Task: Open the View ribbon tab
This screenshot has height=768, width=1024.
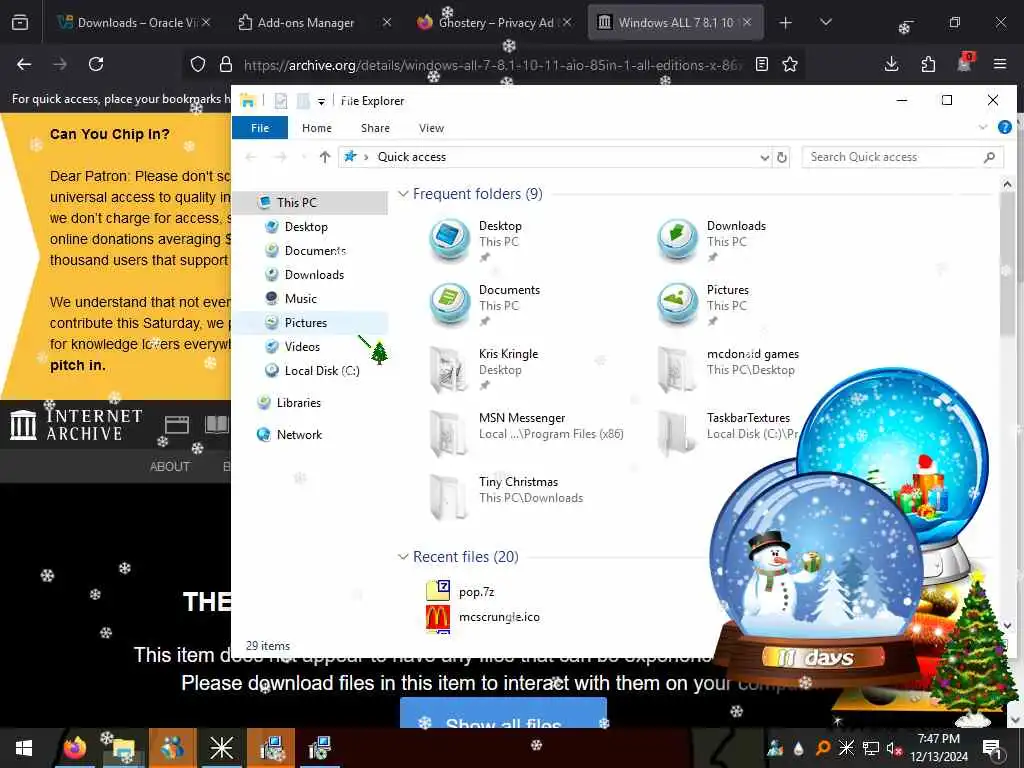Action: pos(431,128)
